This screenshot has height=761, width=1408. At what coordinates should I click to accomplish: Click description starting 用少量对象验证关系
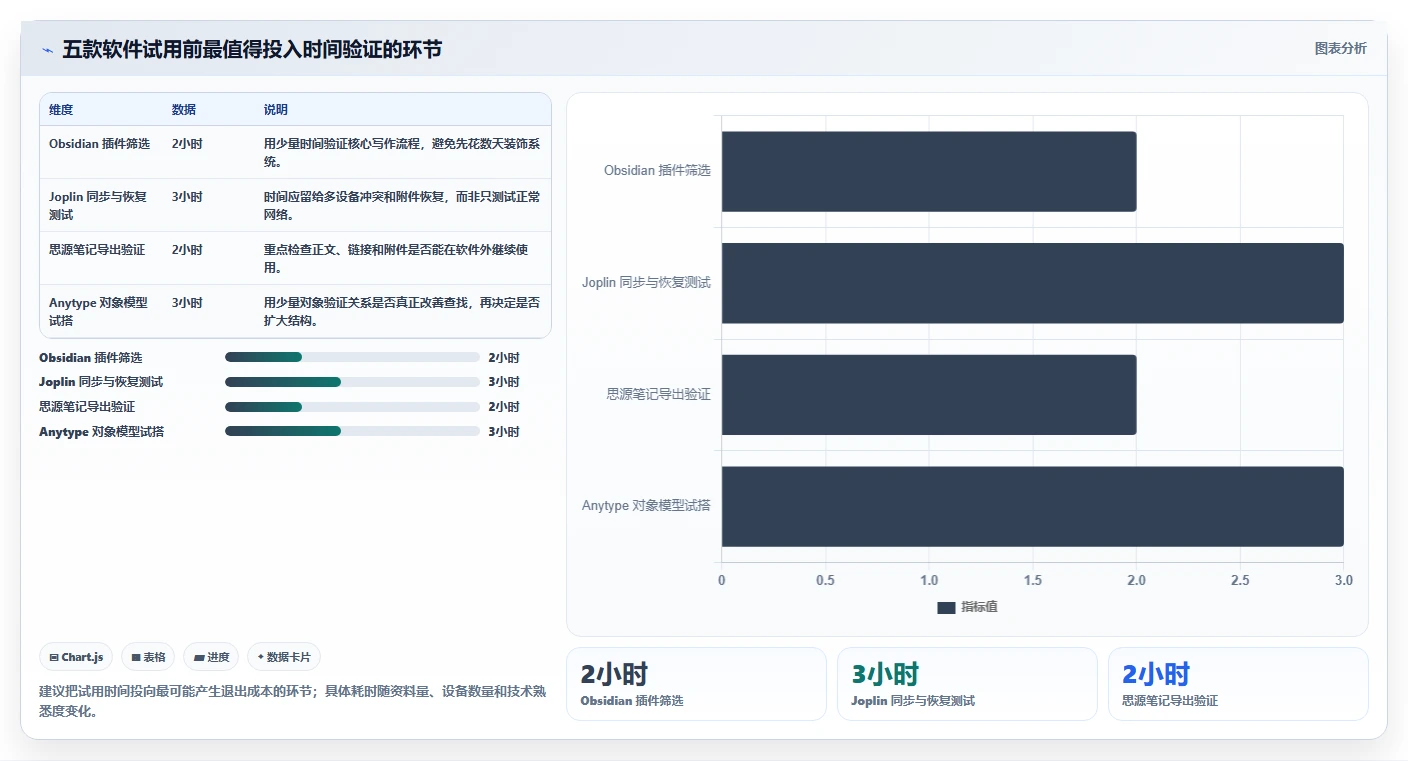pos(402,312)
